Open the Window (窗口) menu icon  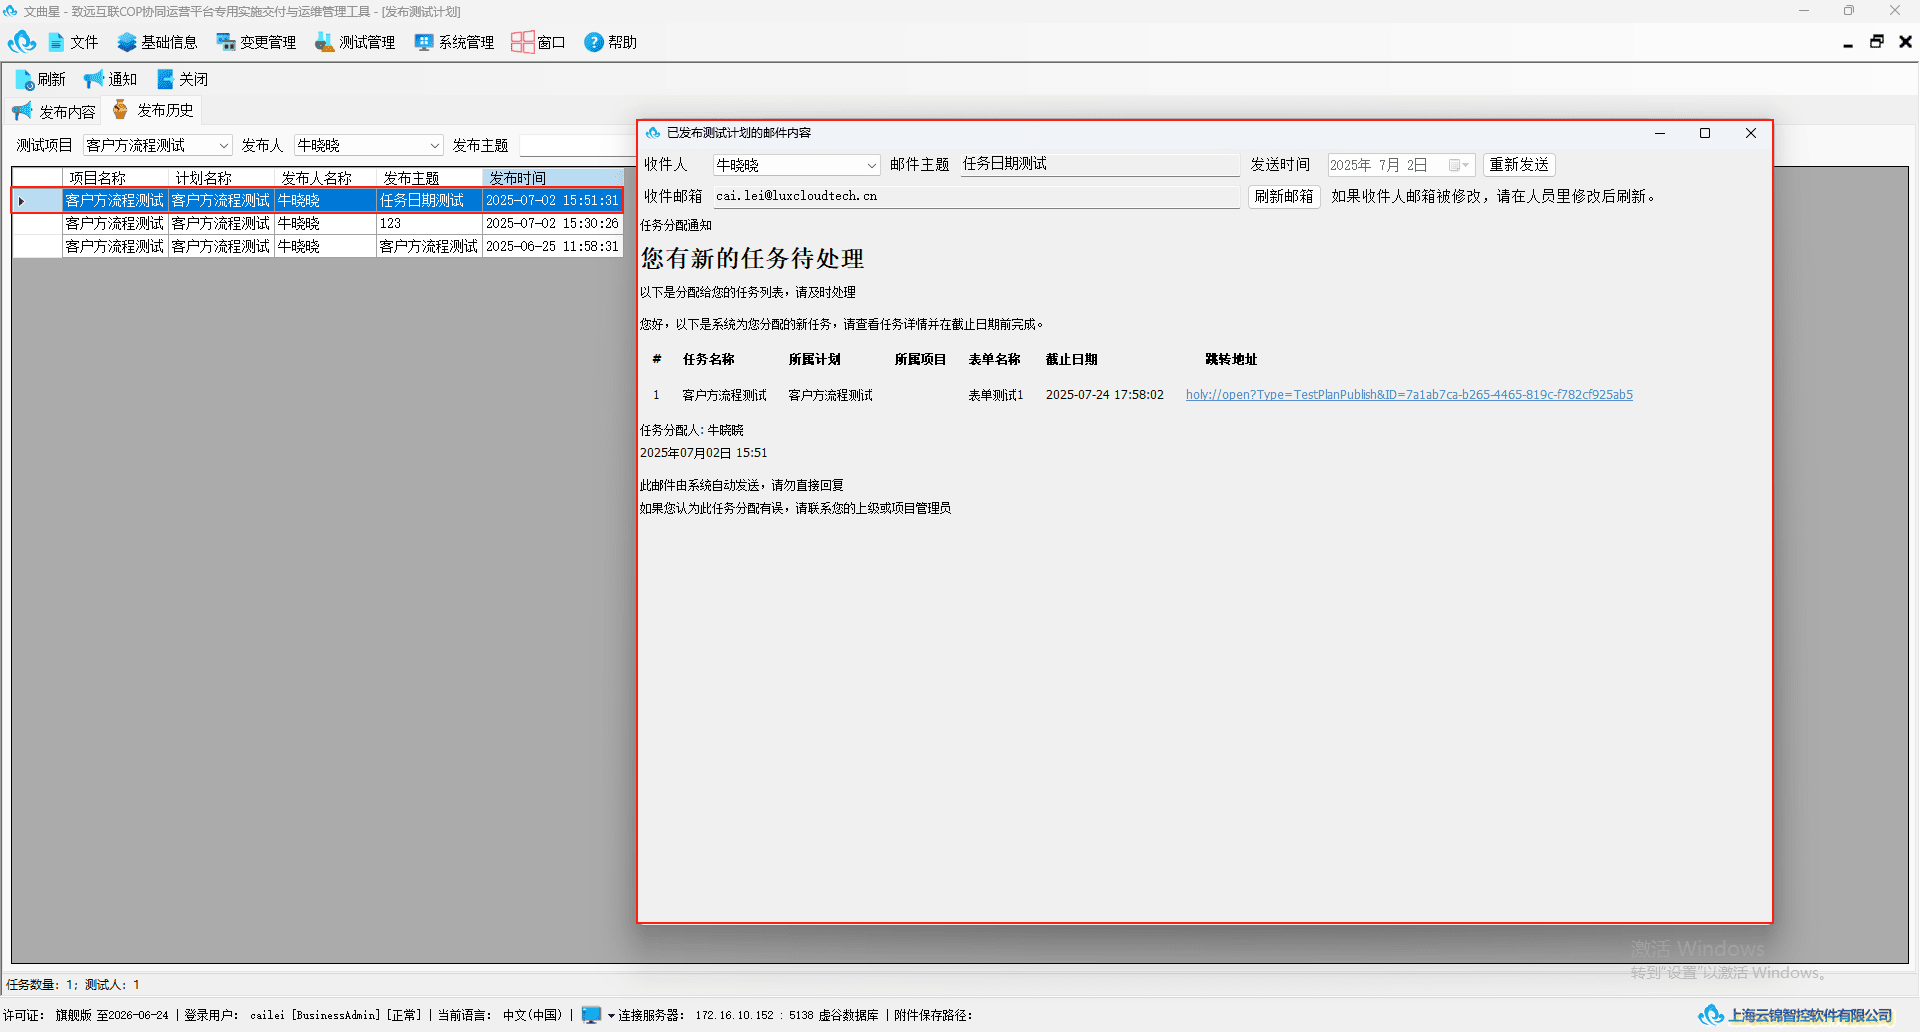pyautogui.click(x=522, y=42)
